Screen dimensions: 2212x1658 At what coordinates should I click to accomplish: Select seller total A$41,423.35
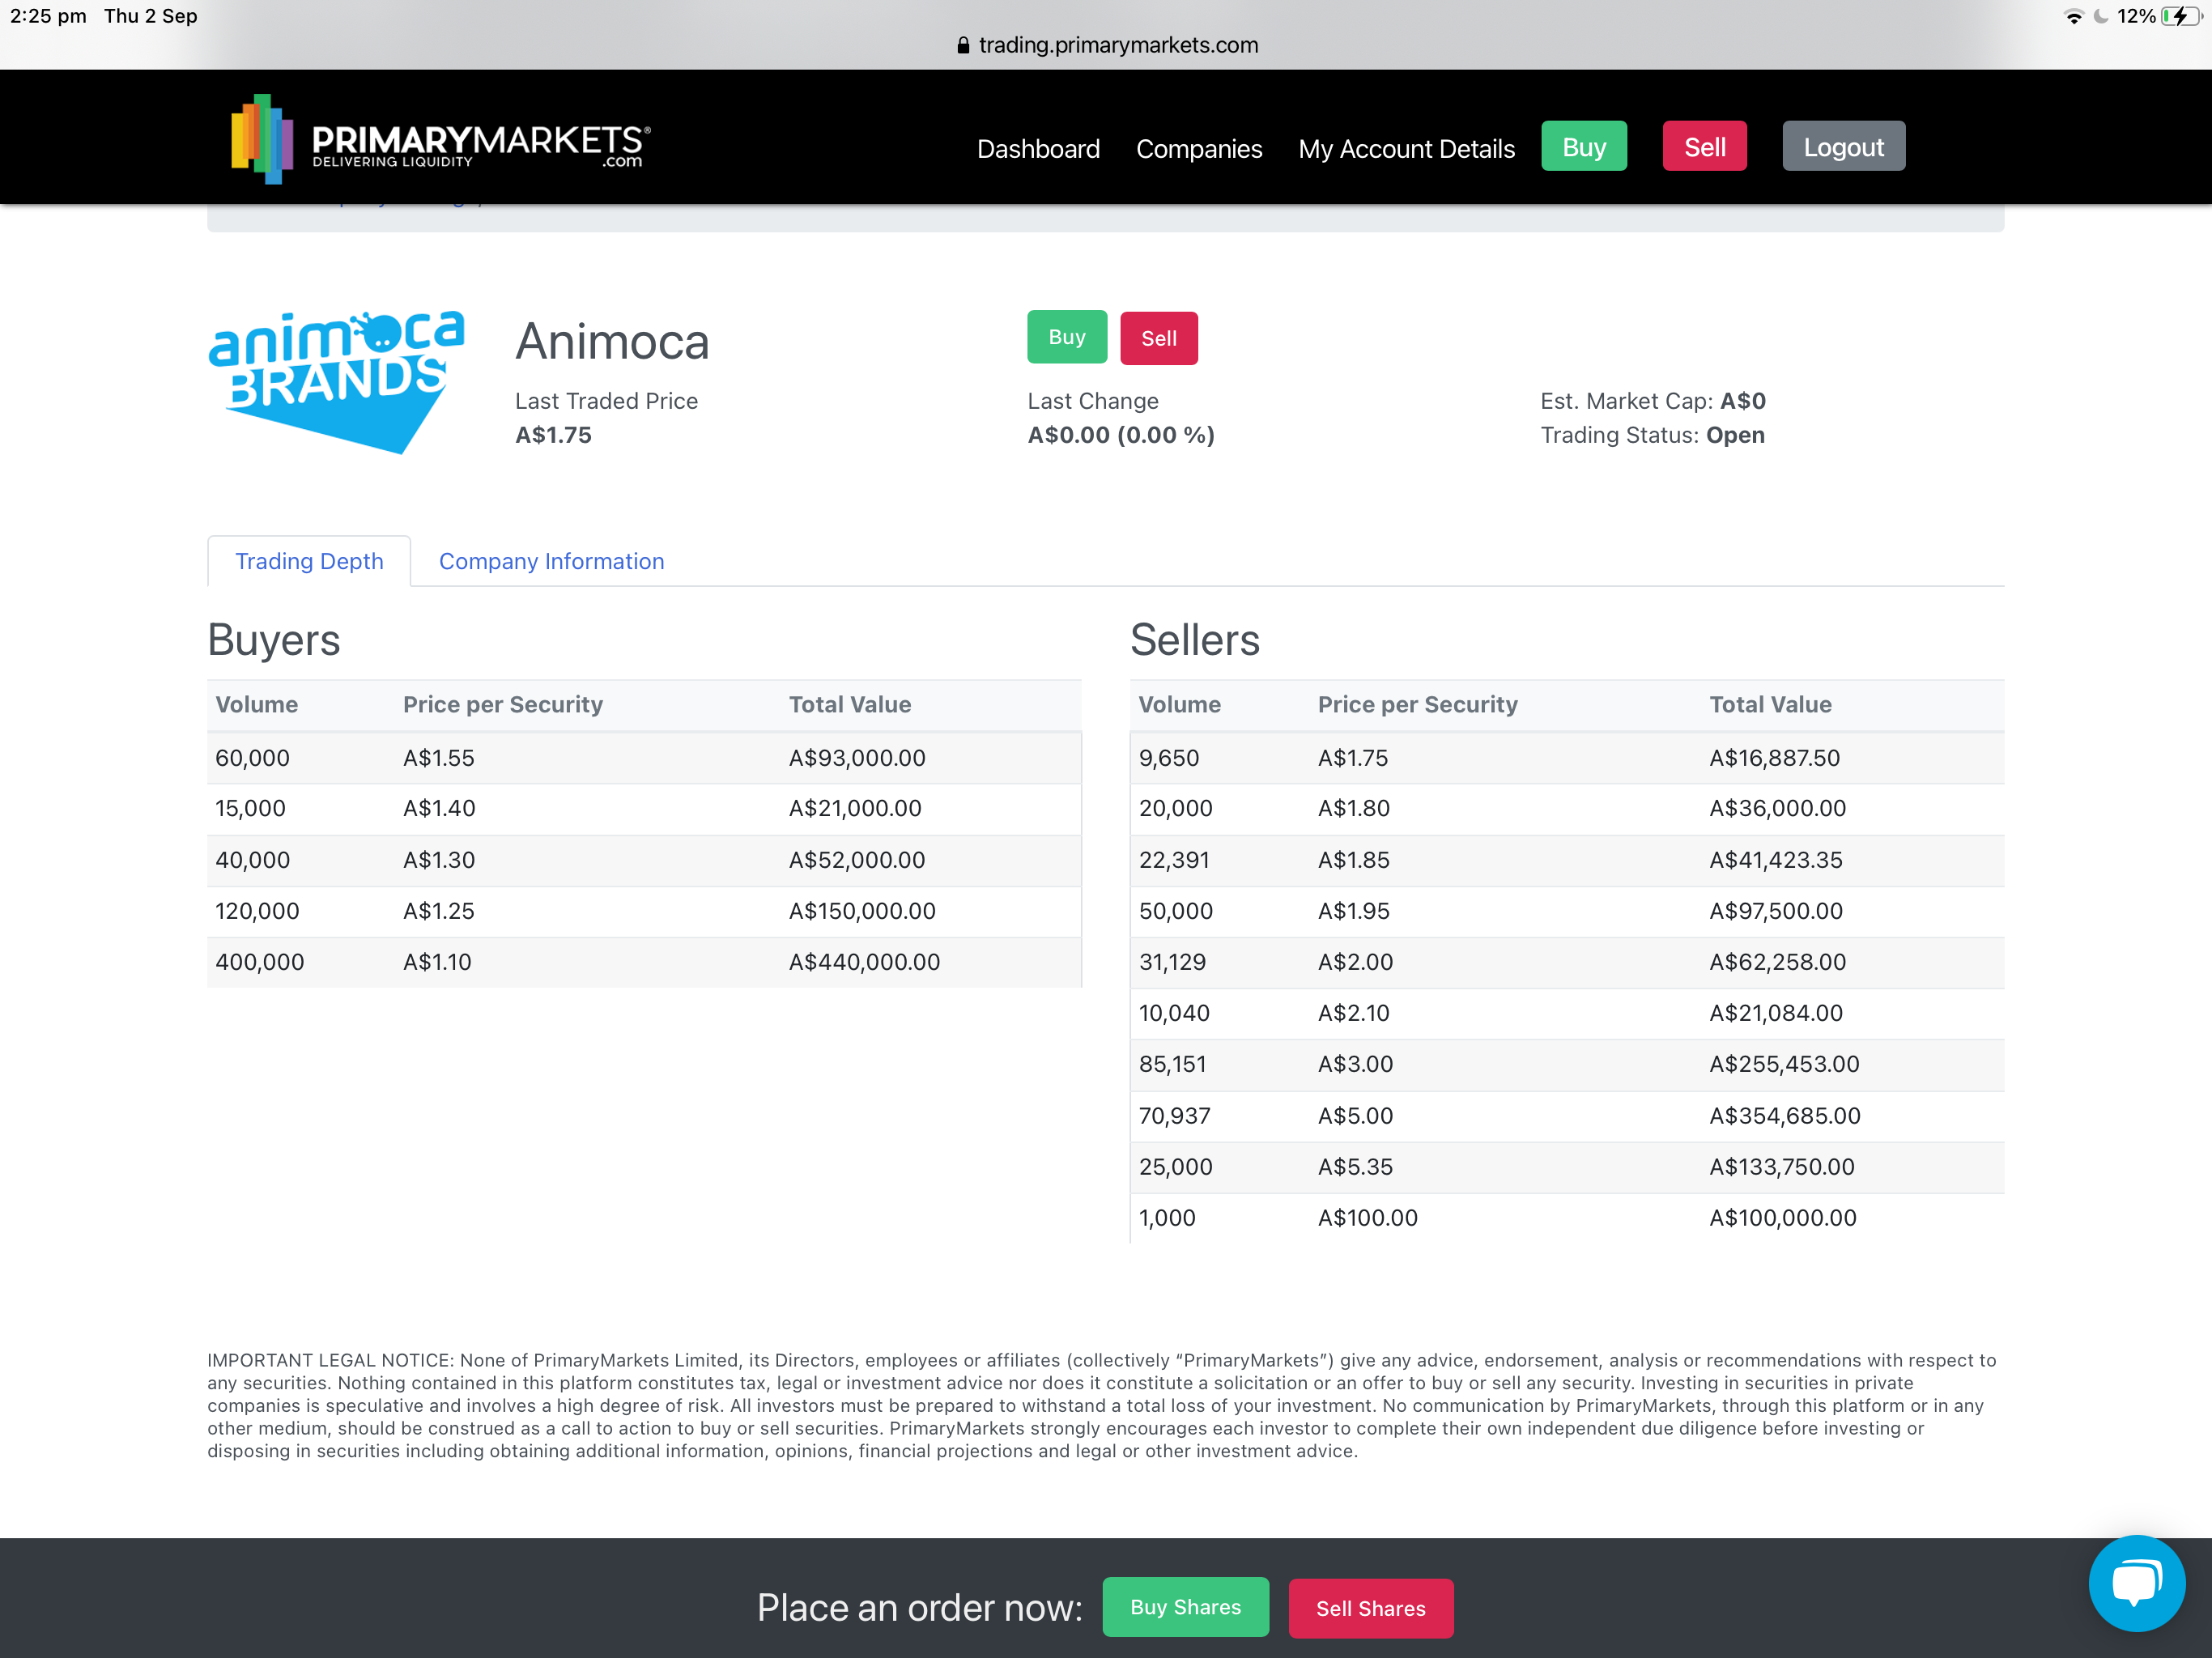[1775, 860]
